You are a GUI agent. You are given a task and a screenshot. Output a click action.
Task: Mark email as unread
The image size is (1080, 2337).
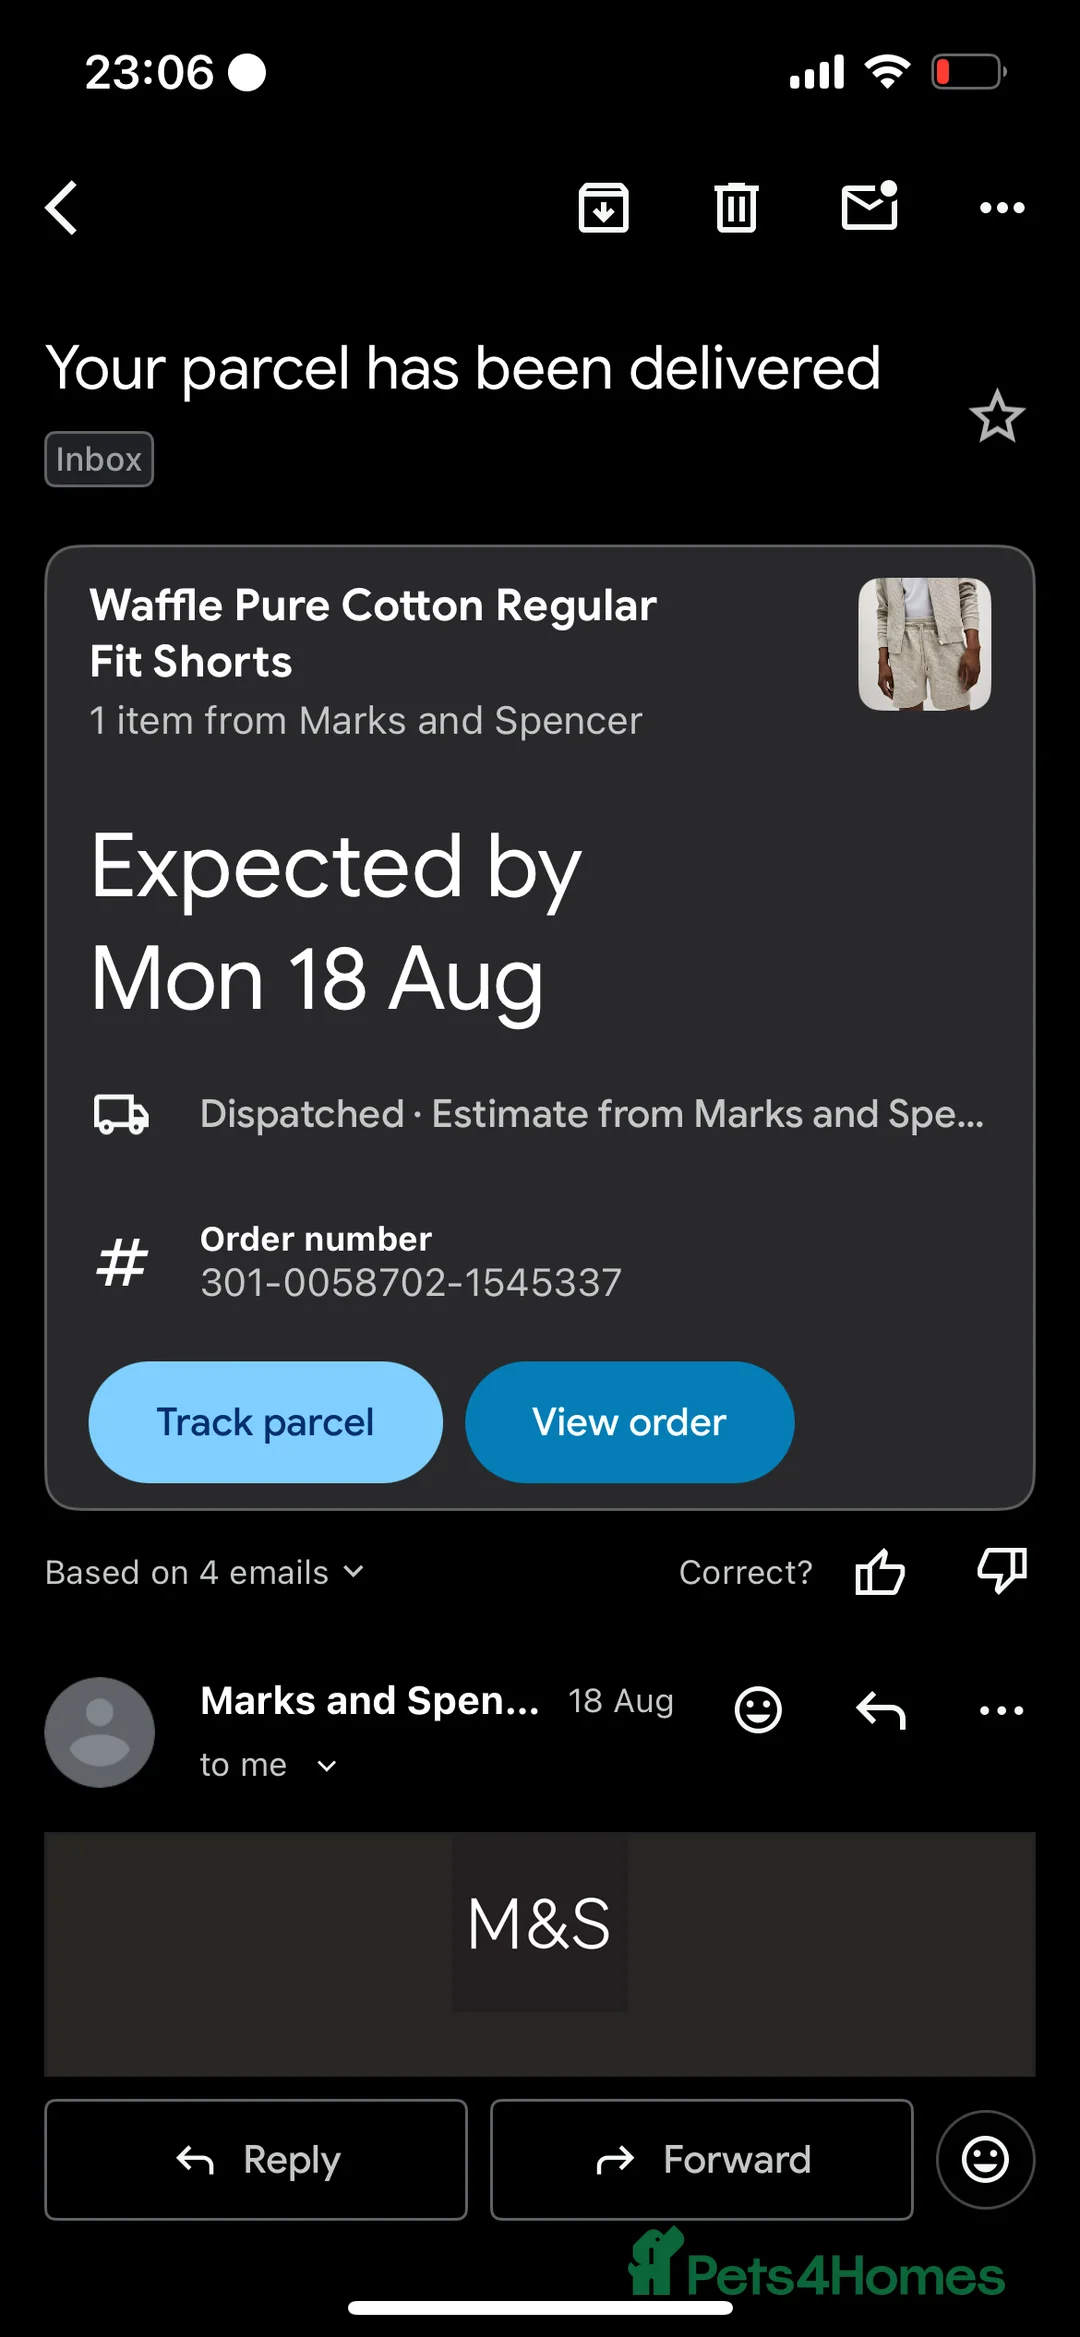[869, 207]
